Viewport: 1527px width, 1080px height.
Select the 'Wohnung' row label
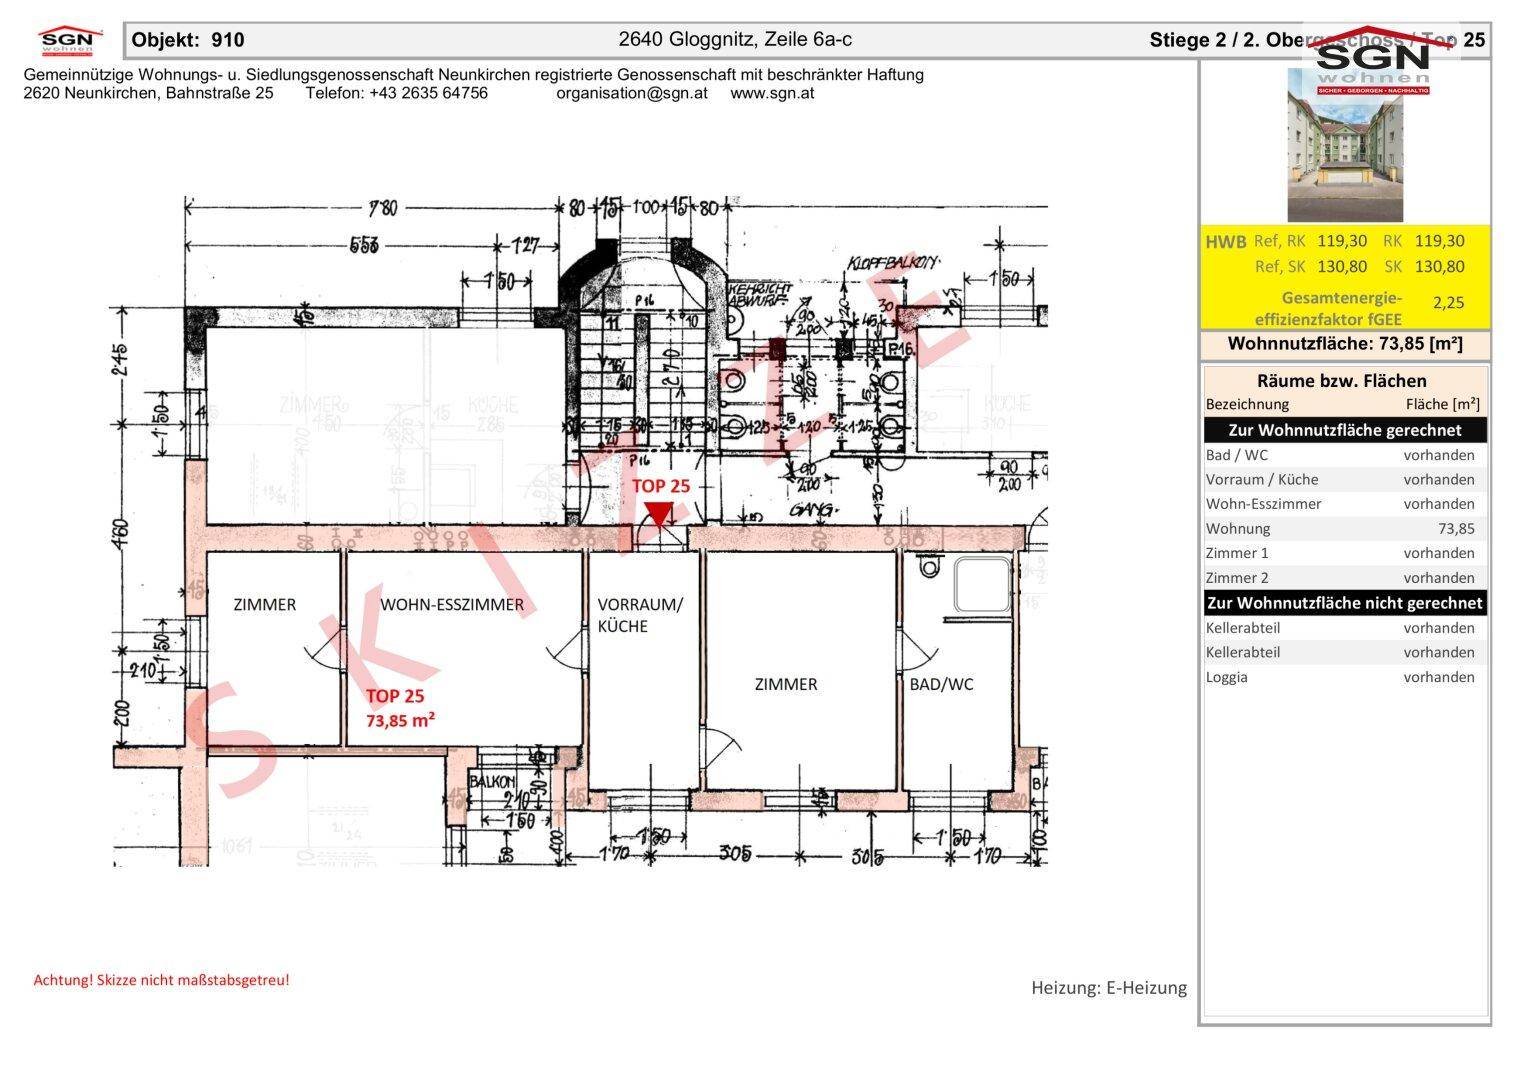click(x=1238, y=529)
